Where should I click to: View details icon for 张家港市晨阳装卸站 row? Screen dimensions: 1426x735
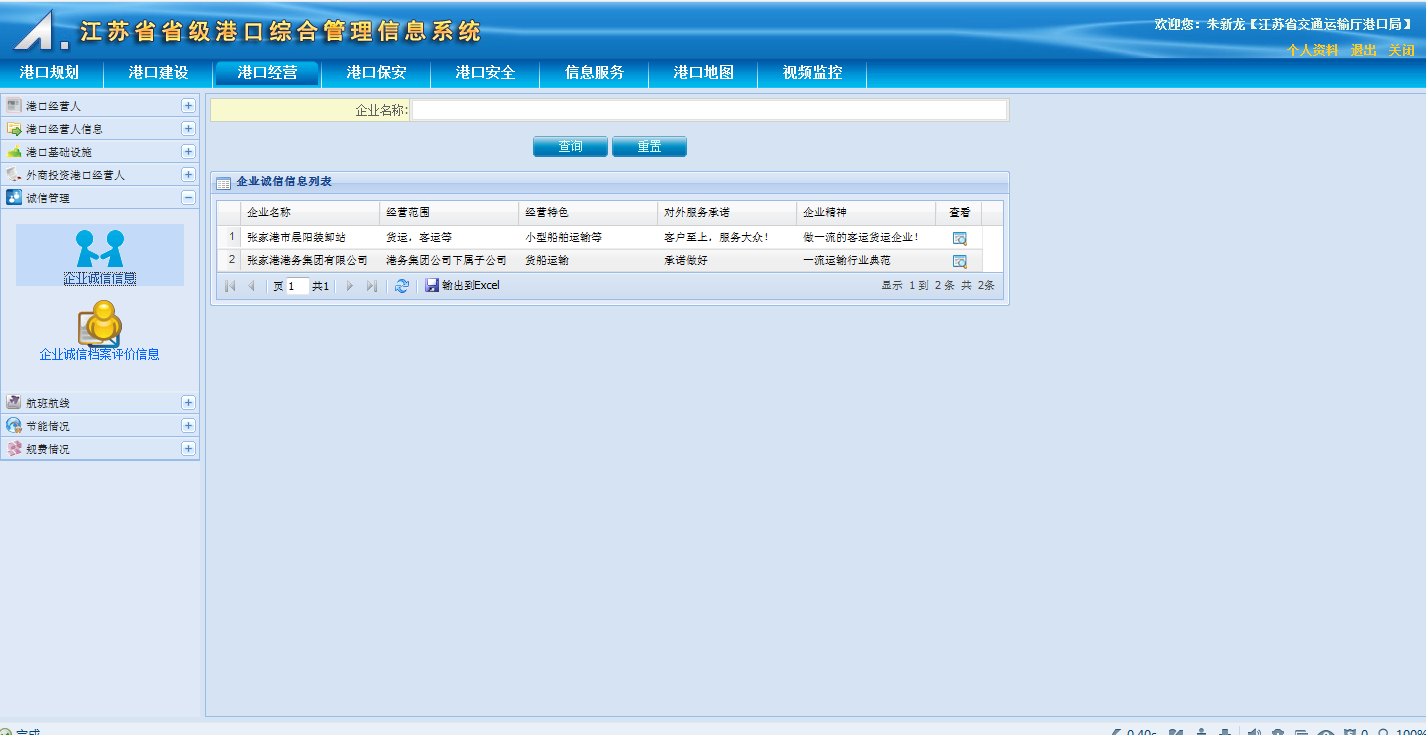pyautogui.click(x=959, y=238)
